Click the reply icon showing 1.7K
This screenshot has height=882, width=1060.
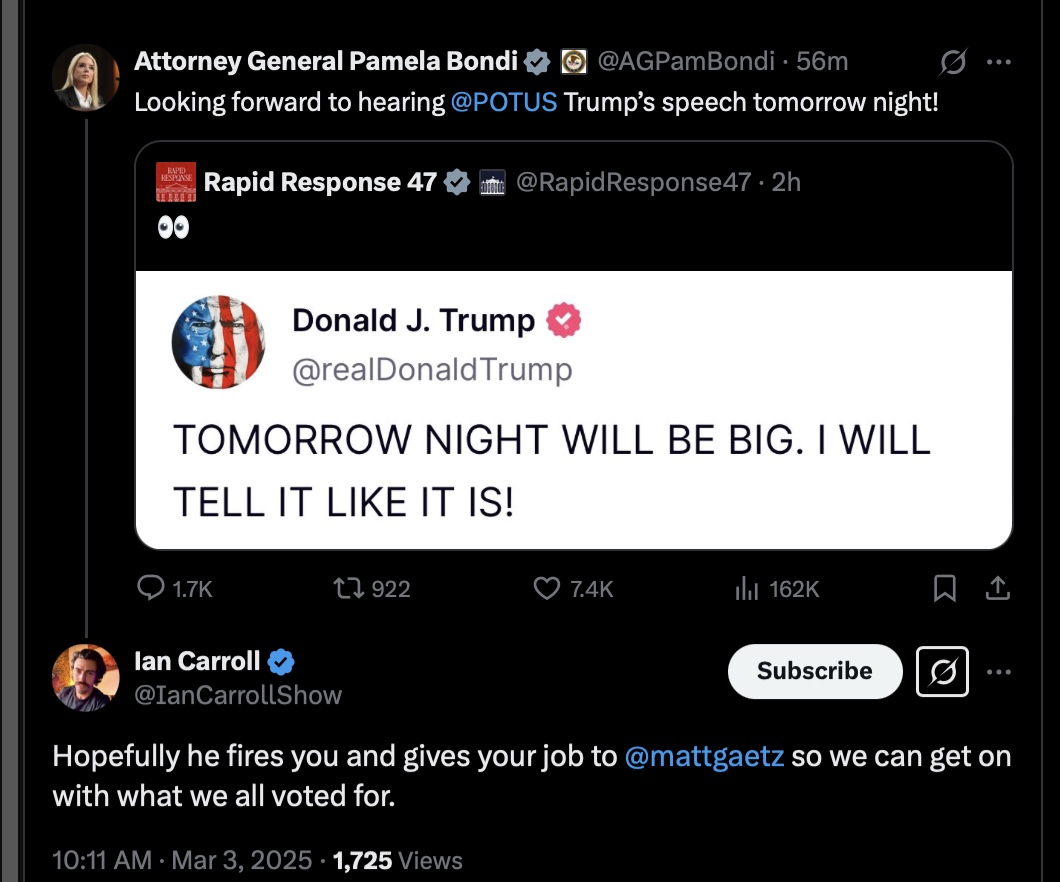click(x=151, y=588)
